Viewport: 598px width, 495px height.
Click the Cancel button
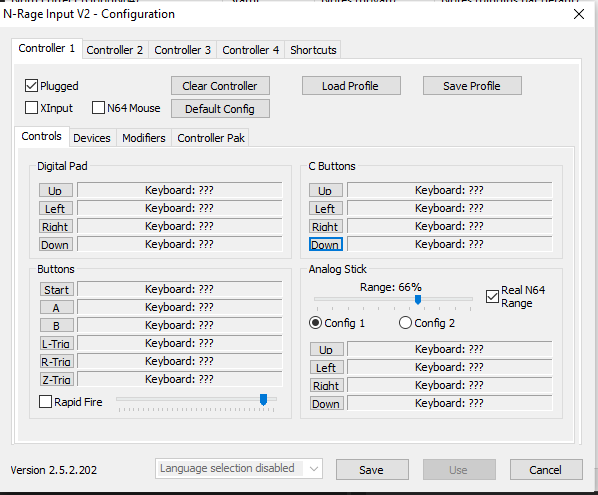tap(546, 469)
